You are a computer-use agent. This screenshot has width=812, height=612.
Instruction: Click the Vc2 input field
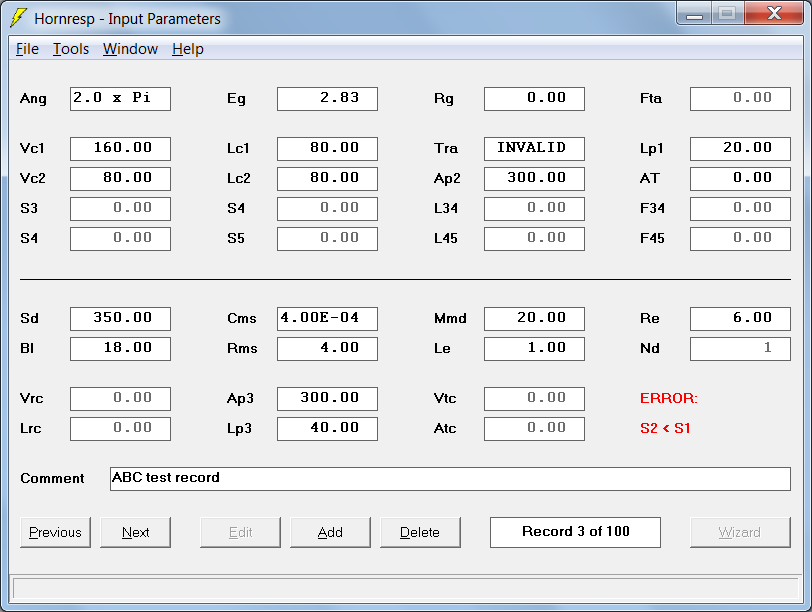[x=120, y=179]
